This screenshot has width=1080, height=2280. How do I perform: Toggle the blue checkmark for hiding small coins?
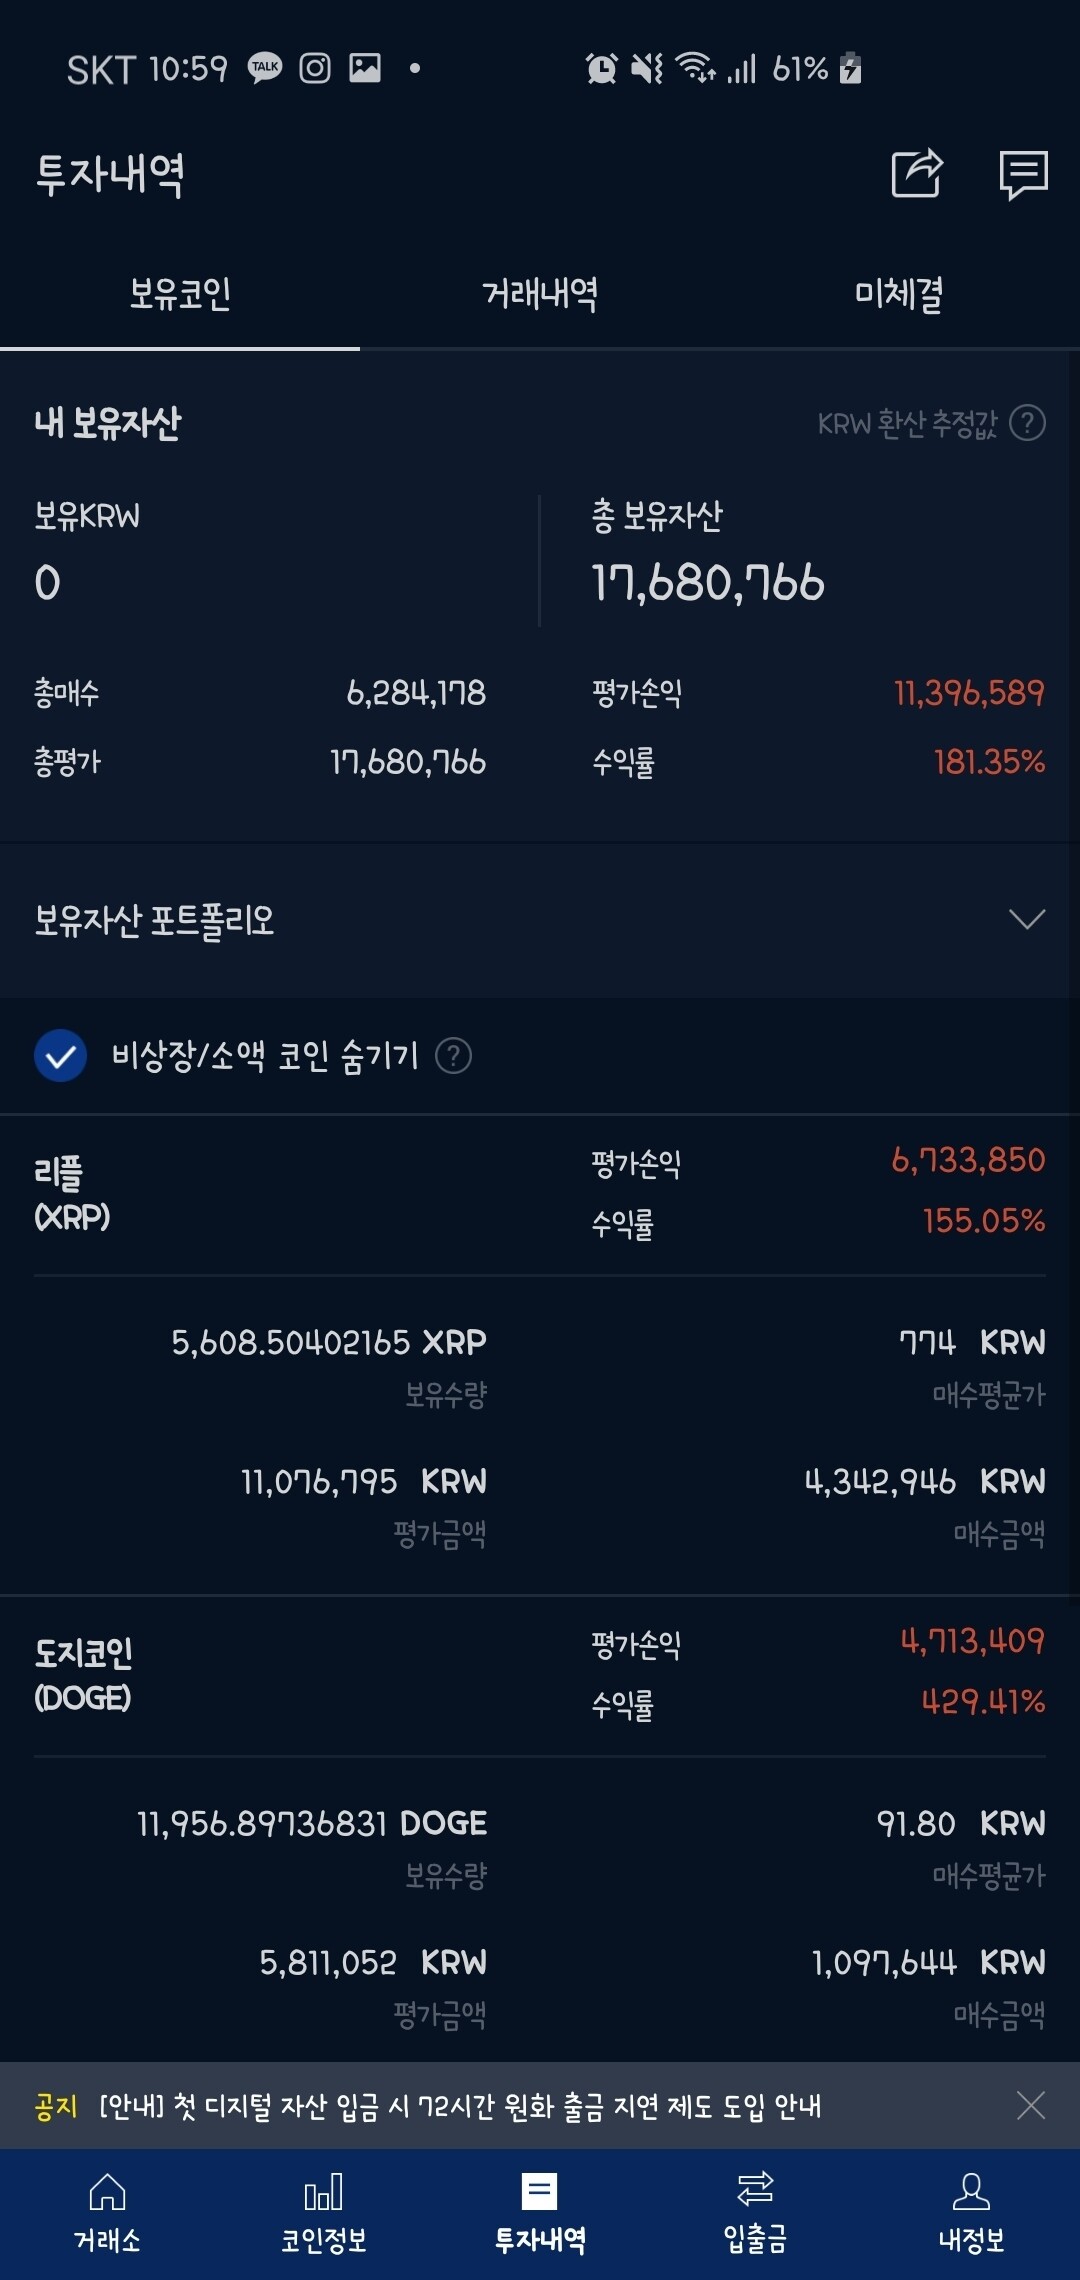[60, 1055]
